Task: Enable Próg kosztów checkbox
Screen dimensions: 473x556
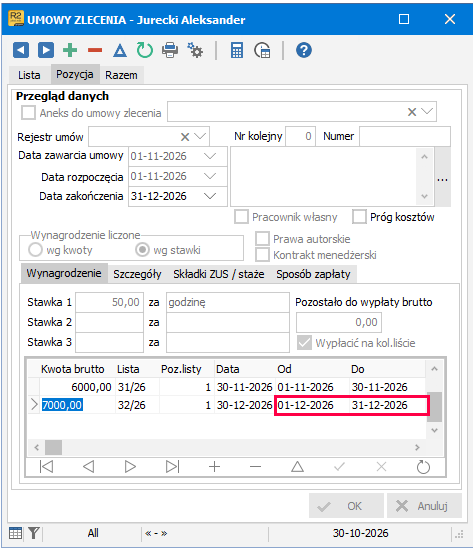Action: [x=359, y=217]
